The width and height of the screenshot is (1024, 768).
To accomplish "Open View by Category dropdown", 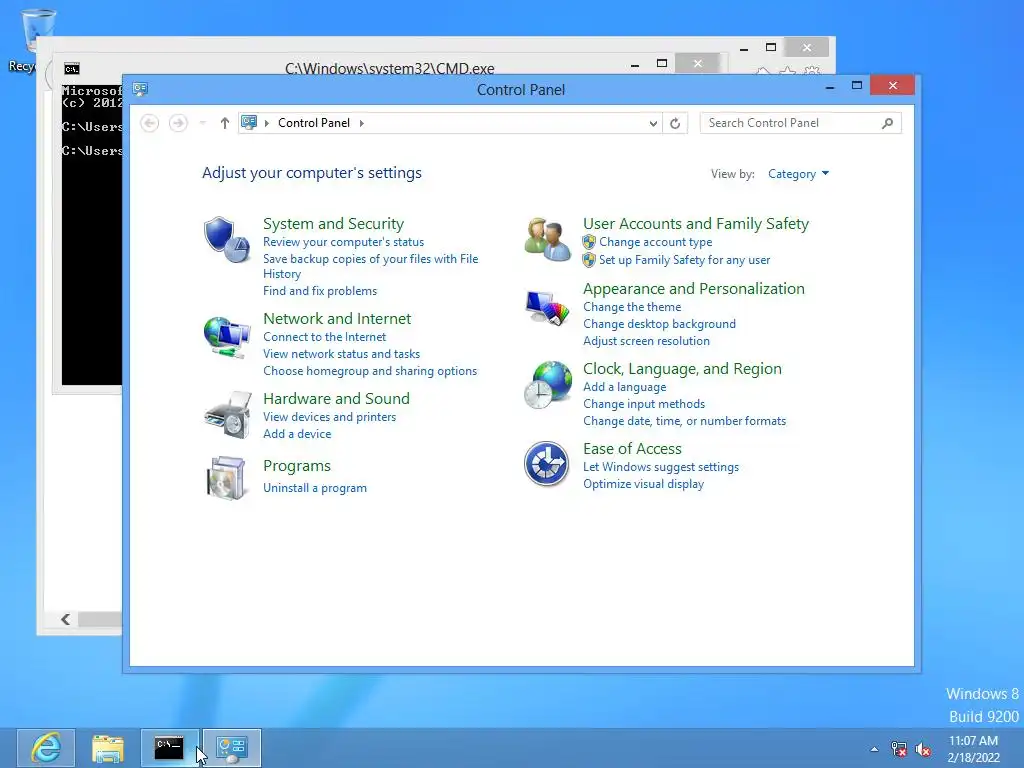I will [x=798, y=174].
